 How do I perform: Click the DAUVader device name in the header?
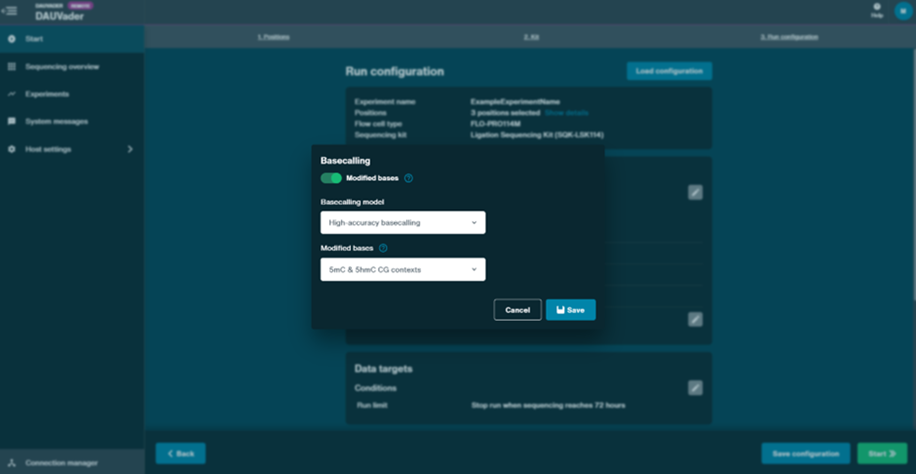tap(59, 16)
